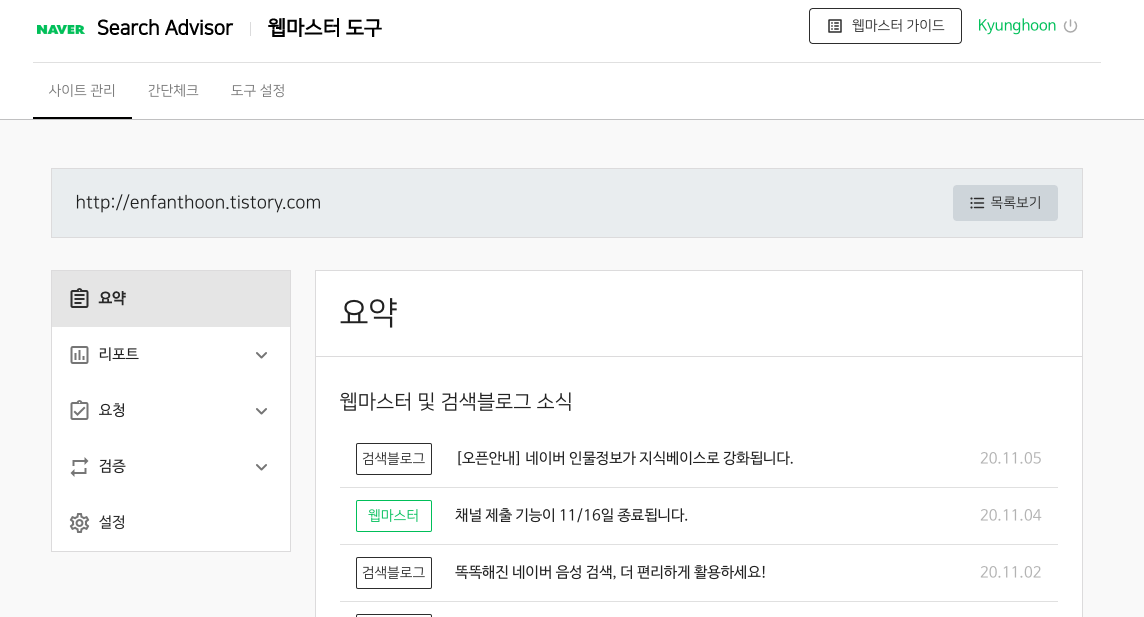Screen dimensions: 1144x617
Task: Click the 목록보기 button
Action: [1005, 203]
